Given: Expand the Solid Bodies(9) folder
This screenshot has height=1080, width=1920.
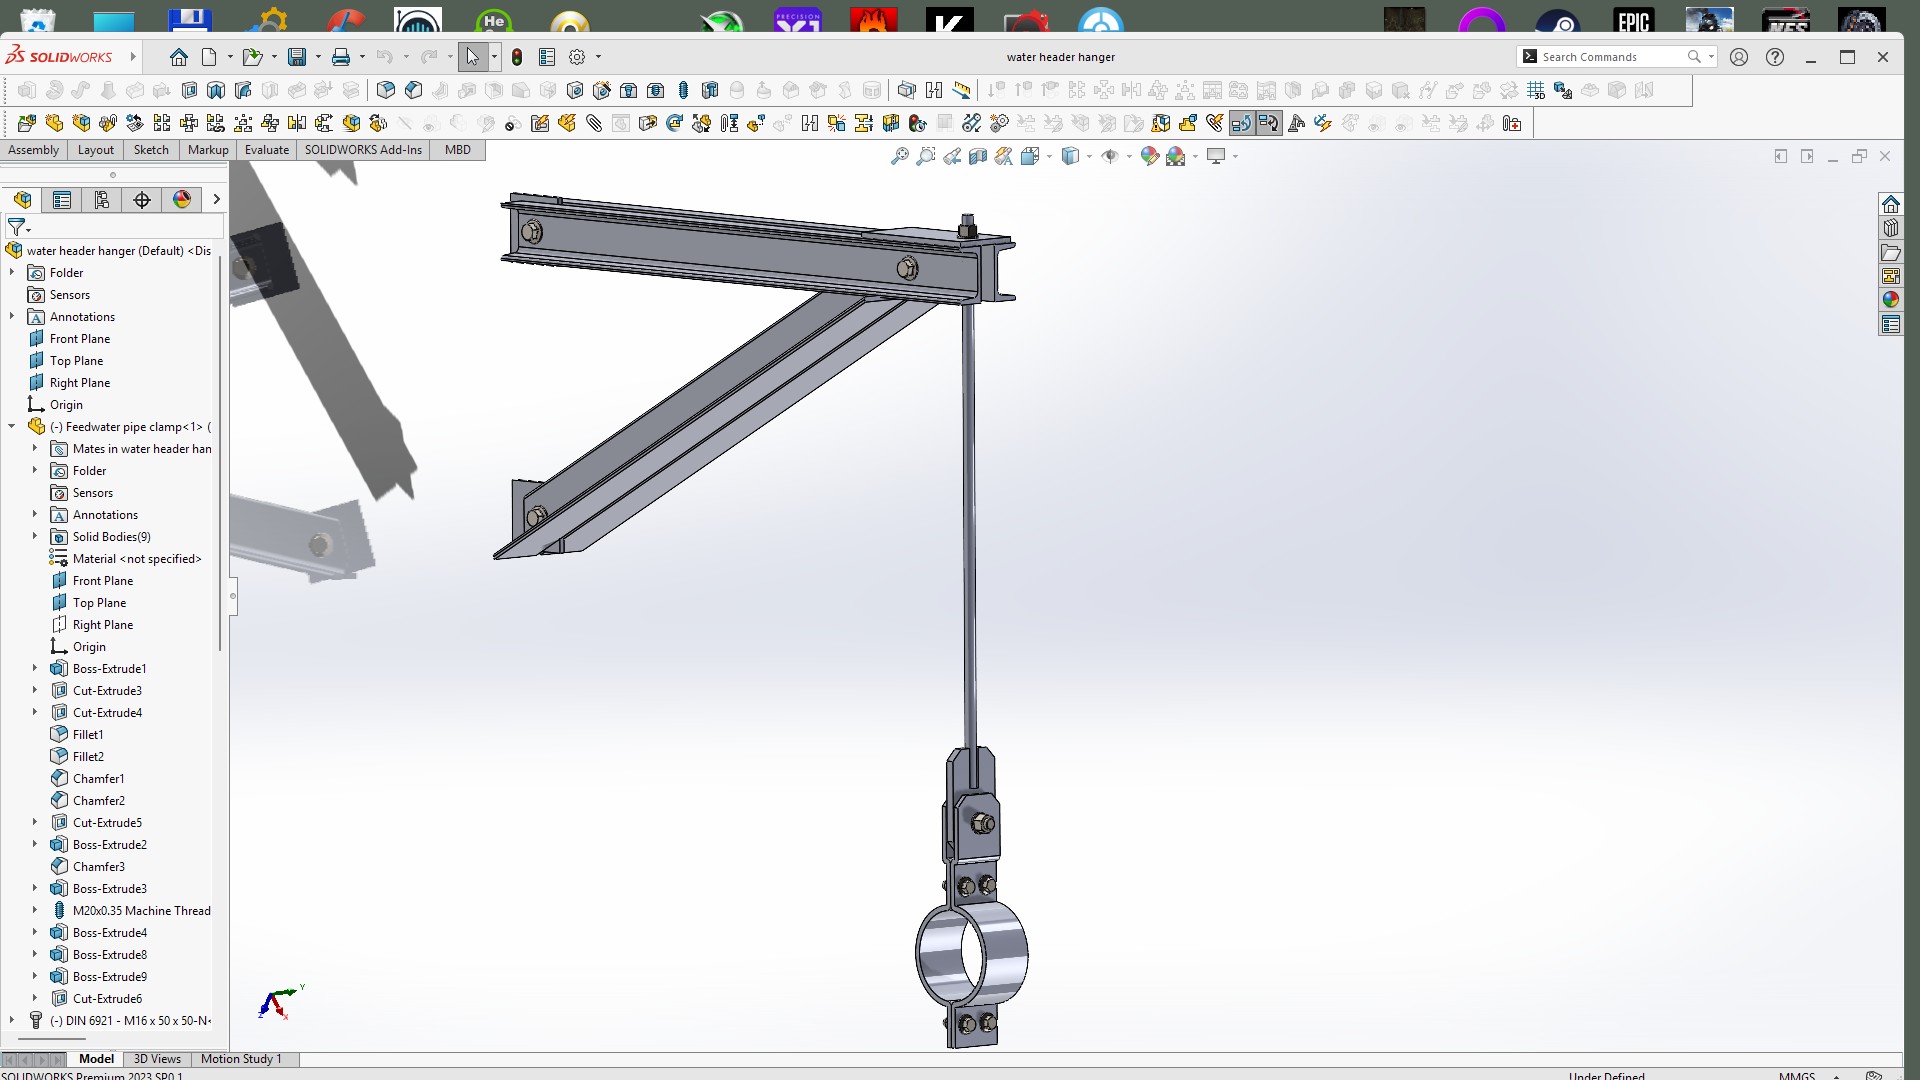Looking at the screenshot, I should [x=35, y=537].
